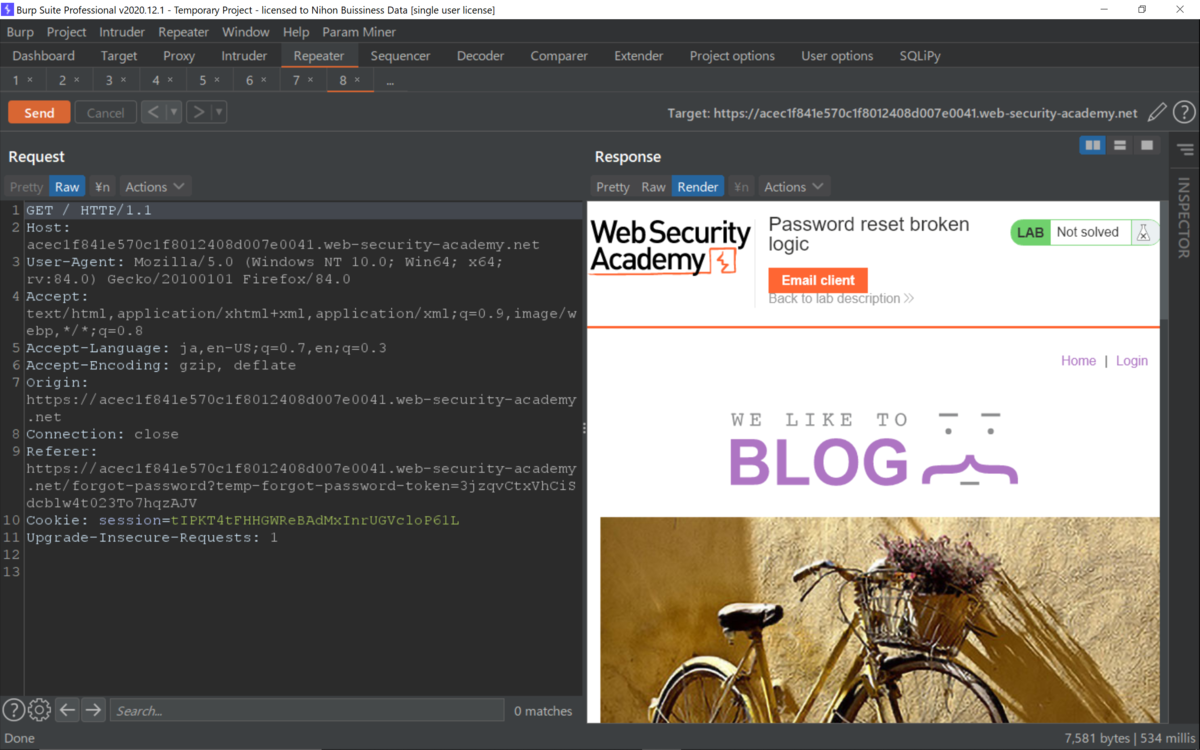Image resolution: width=1200 pixels, height=750 pixels.
Task: Go forward to next request in history
Action: (198, 112)
